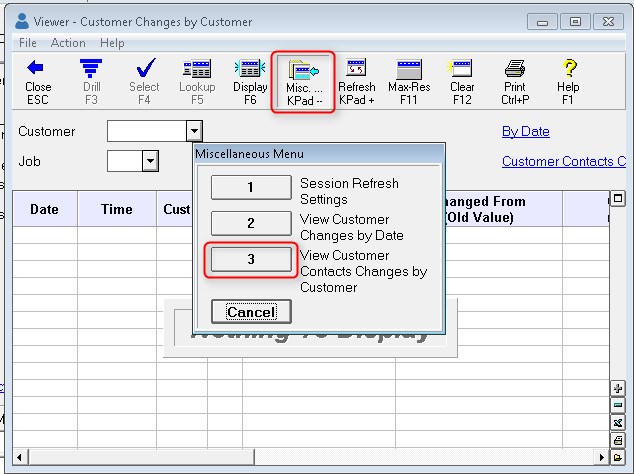Click the Drill F3 filter icon
The height and width of the screenshot is (474, 634).
[x=91, y=70]
